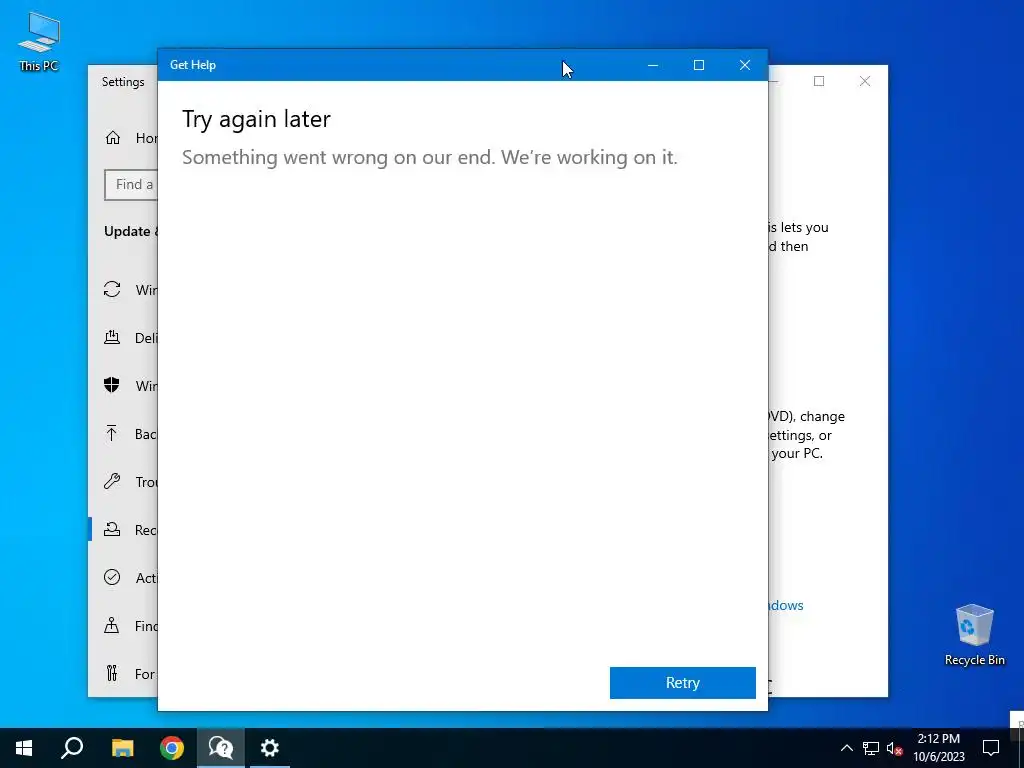Open taskbar Search magnifier

click(72, 748)
